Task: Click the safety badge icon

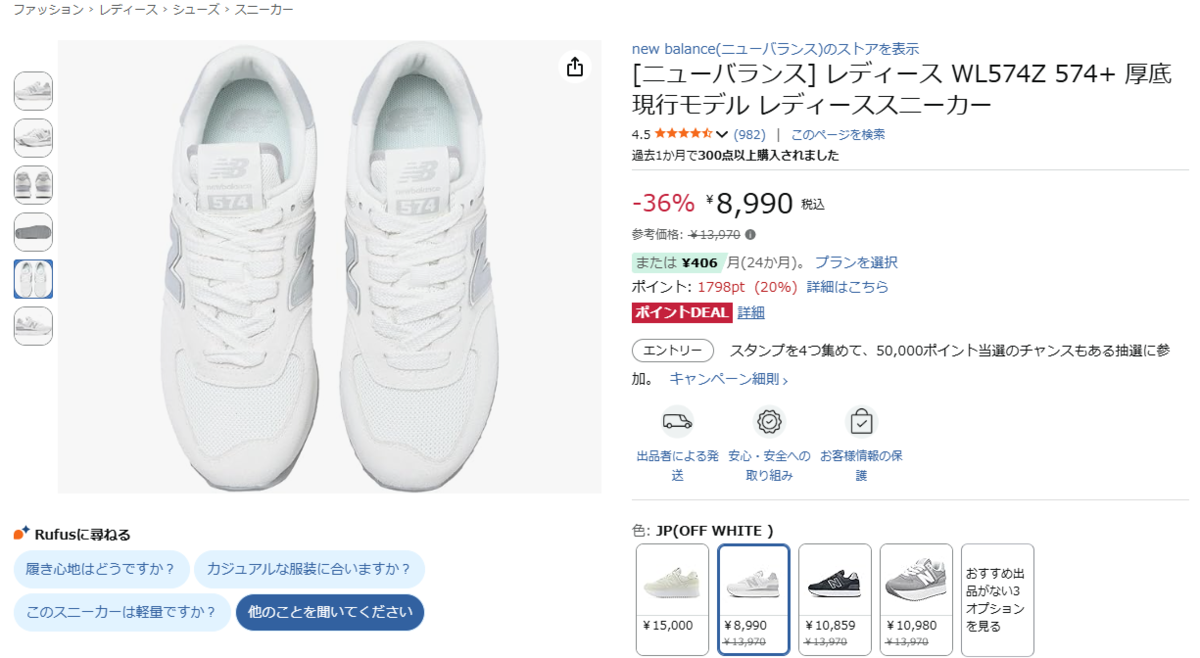Action: coord(769,421)
